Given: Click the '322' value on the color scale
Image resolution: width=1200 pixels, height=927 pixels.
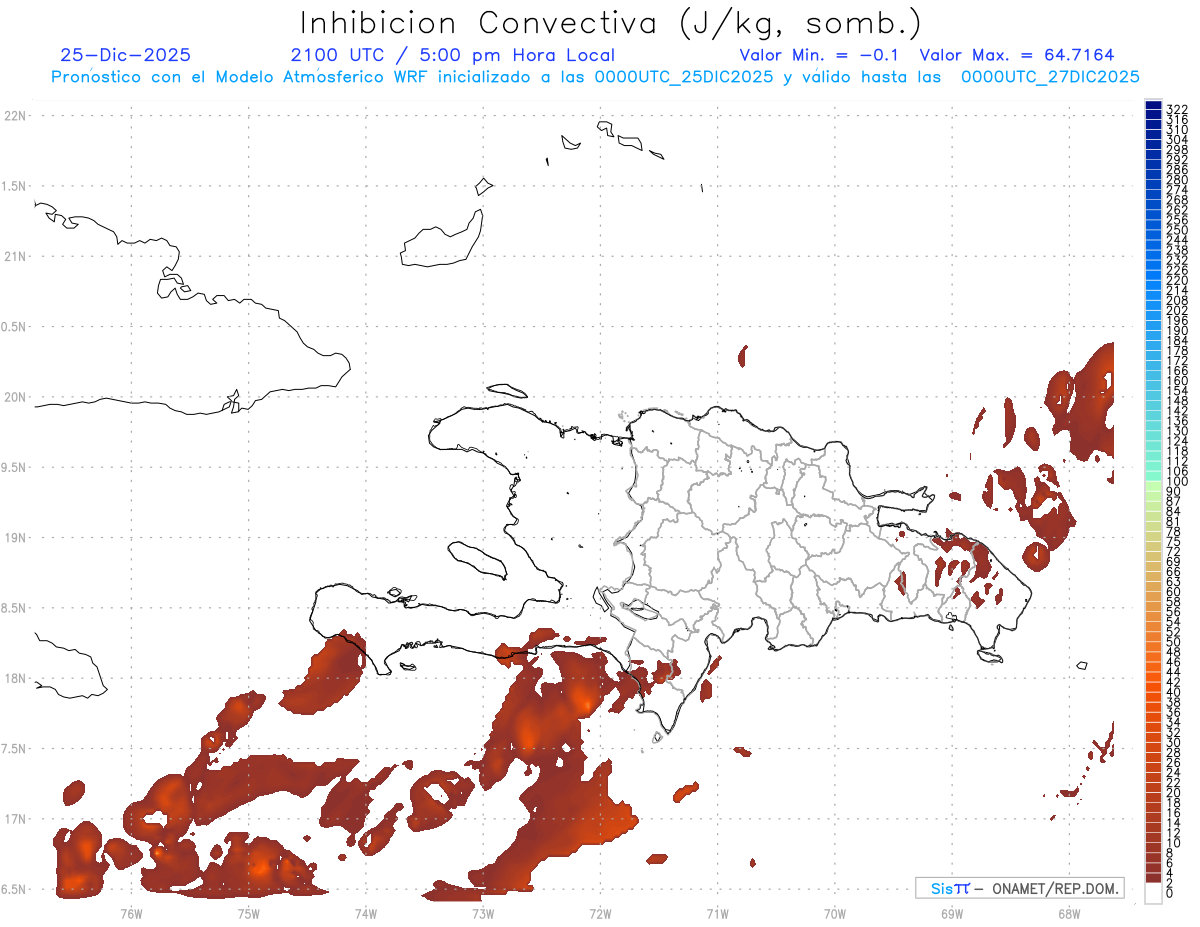Looking at the screenshot, I should (1177, 109).
